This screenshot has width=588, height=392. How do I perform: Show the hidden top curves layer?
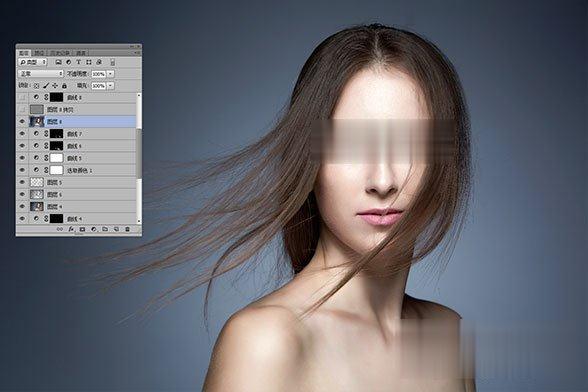click(x=22, y=98)
